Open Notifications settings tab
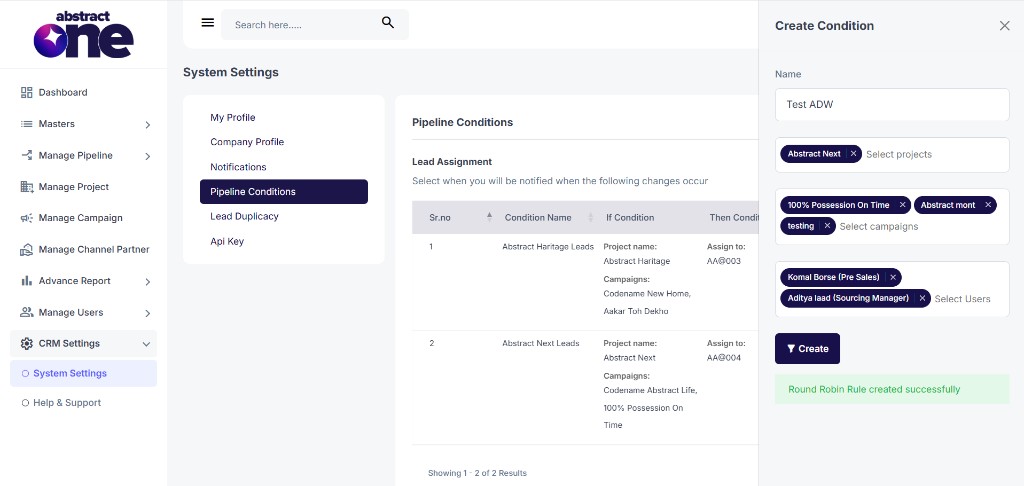1024x486 pixels. pos(238,167)
